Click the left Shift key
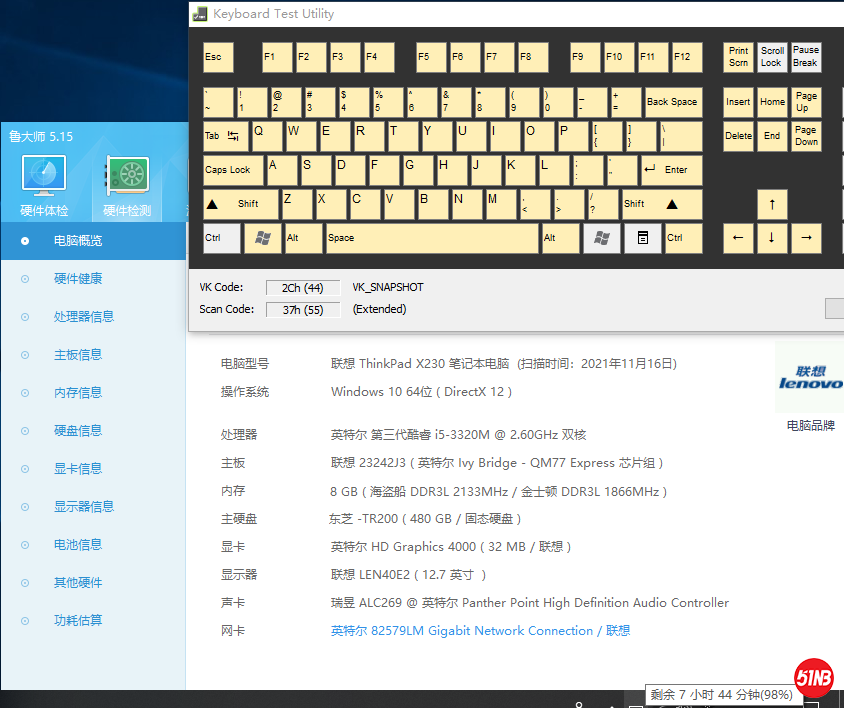 (x=241, y=204)
